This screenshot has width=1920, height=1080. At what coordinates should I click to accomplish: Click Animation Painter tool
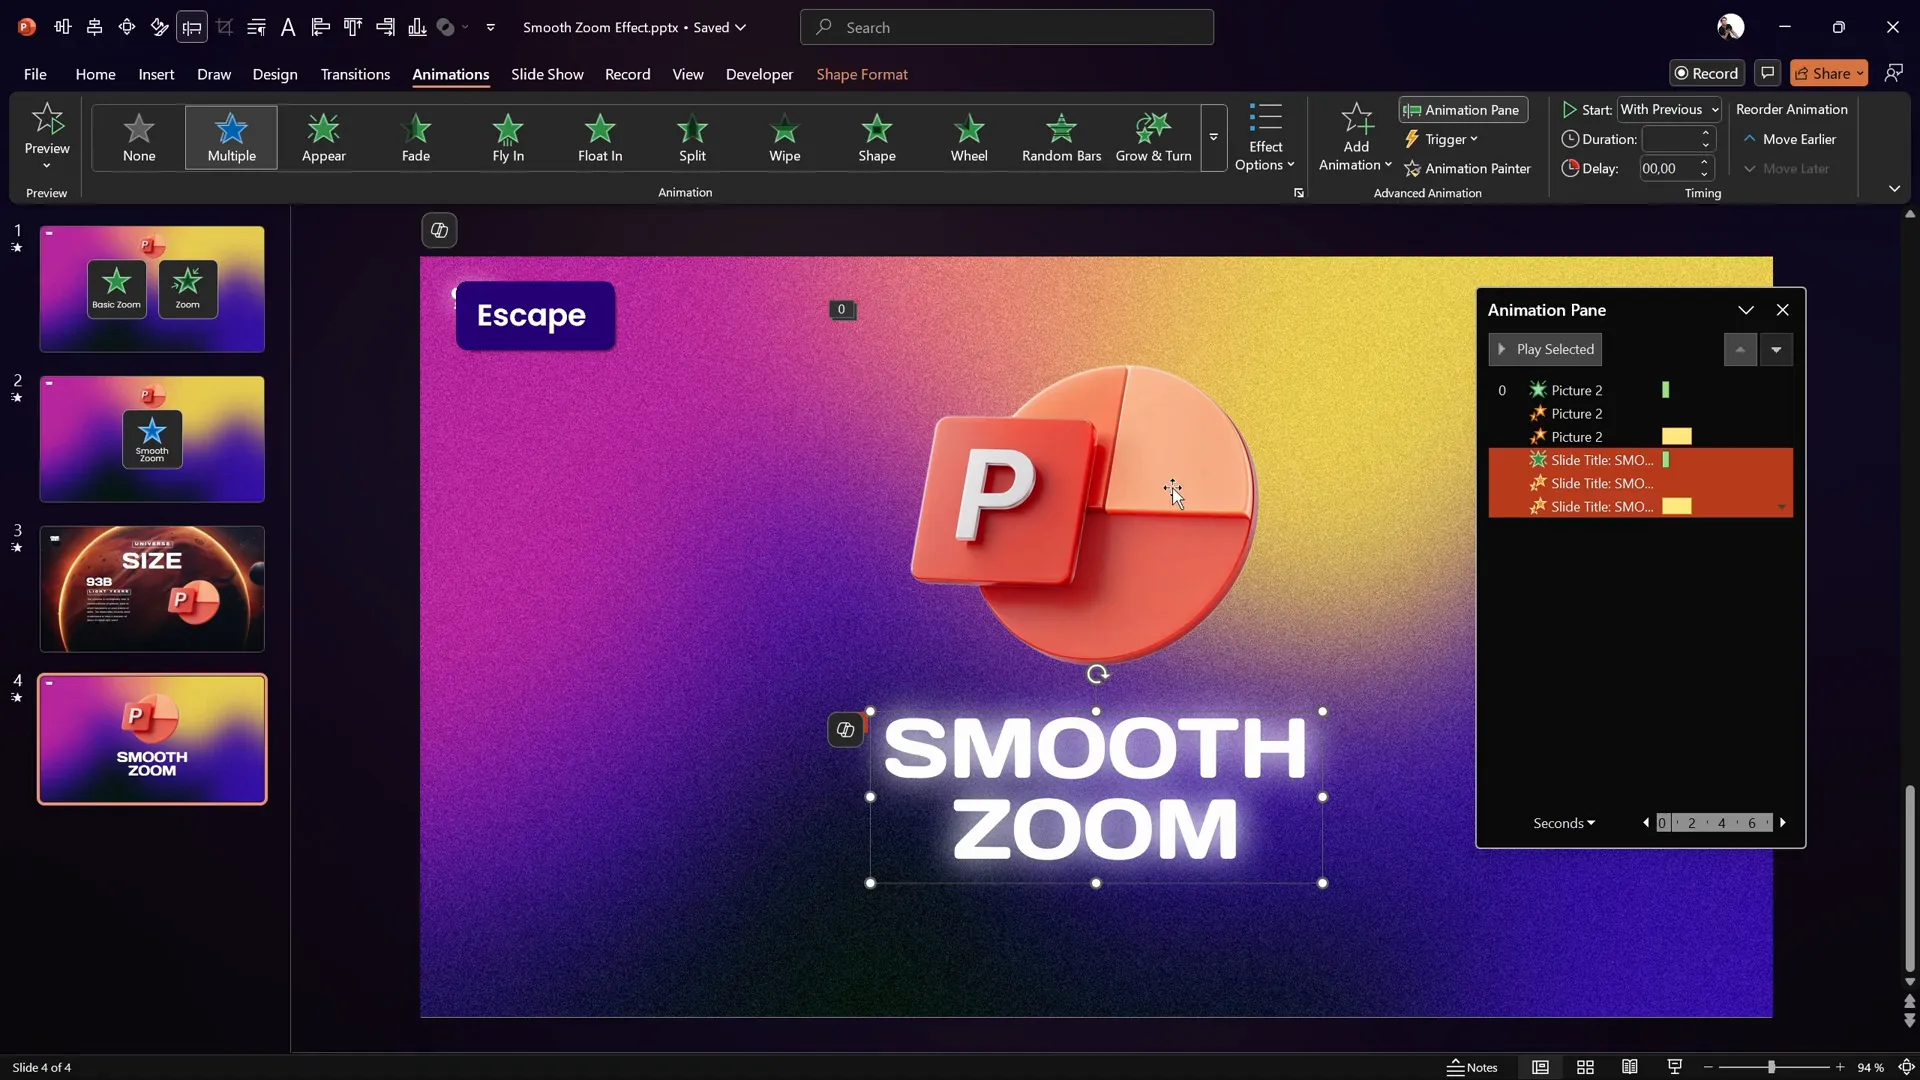pyautogui.click(x=1467, y=168)
